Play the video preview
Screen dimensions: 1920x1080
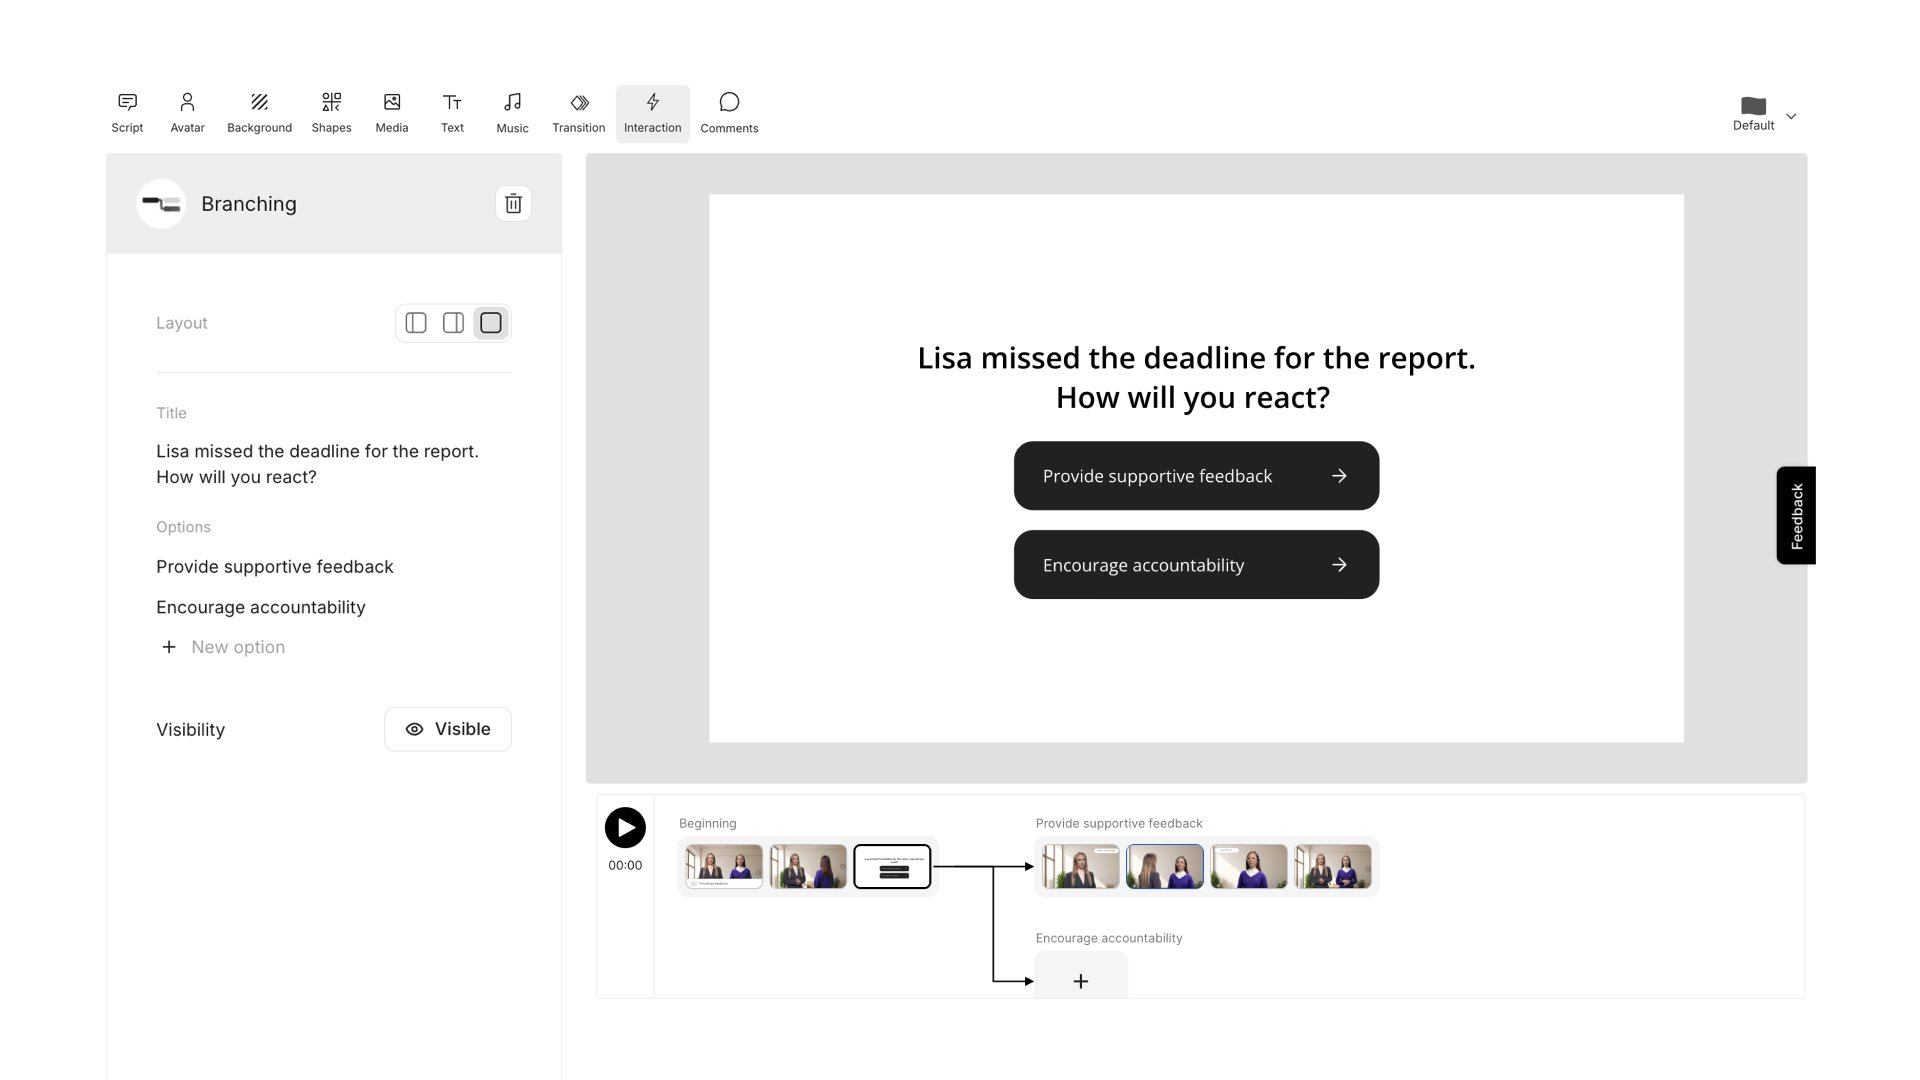tap(625, 828)
